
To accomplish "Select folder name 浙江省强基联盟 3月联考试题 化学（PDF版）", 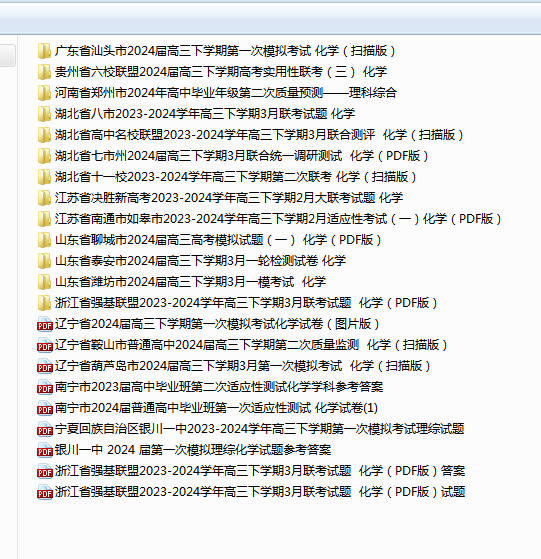I will [x=246, y=303].
